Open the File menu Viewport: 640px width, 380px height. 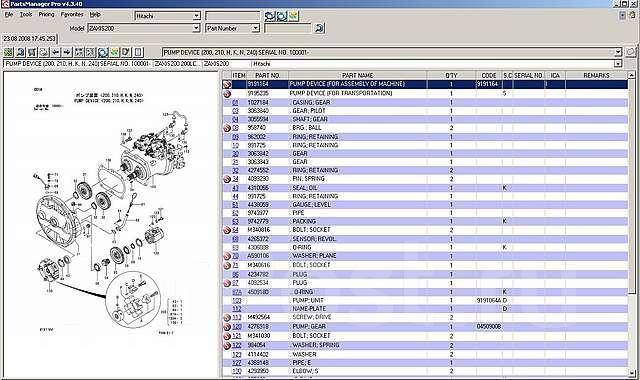pos(9,14)
